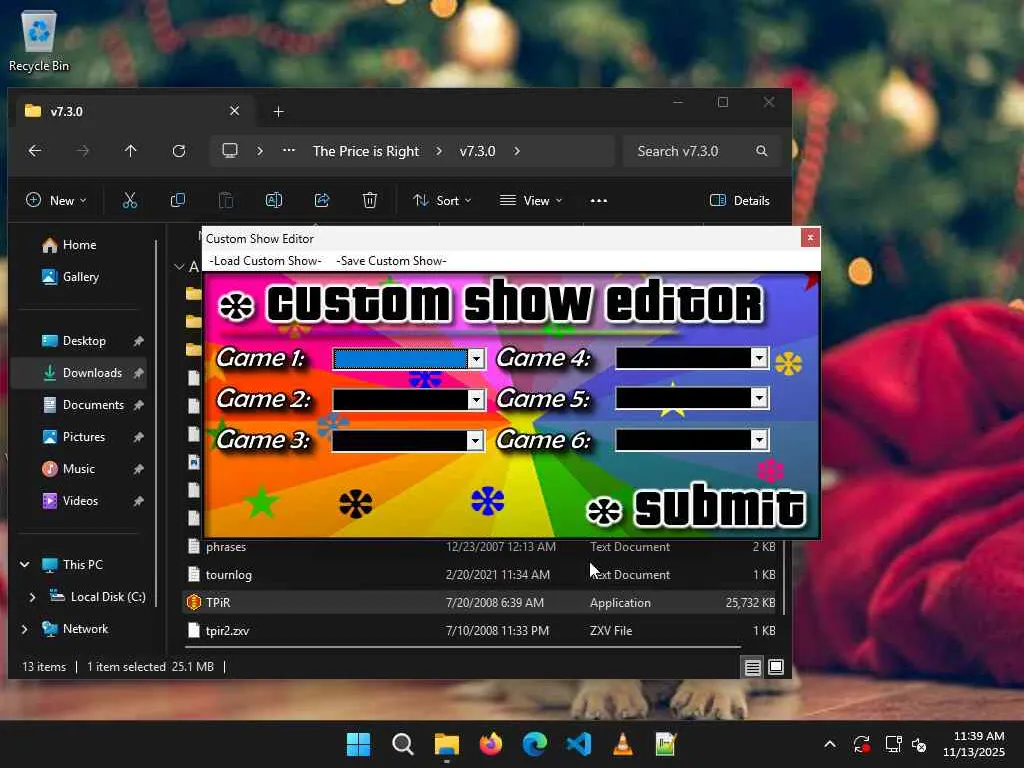Close the v7.3.0 Explorer tab
The image size is (1024, 768).
(234, 111)
